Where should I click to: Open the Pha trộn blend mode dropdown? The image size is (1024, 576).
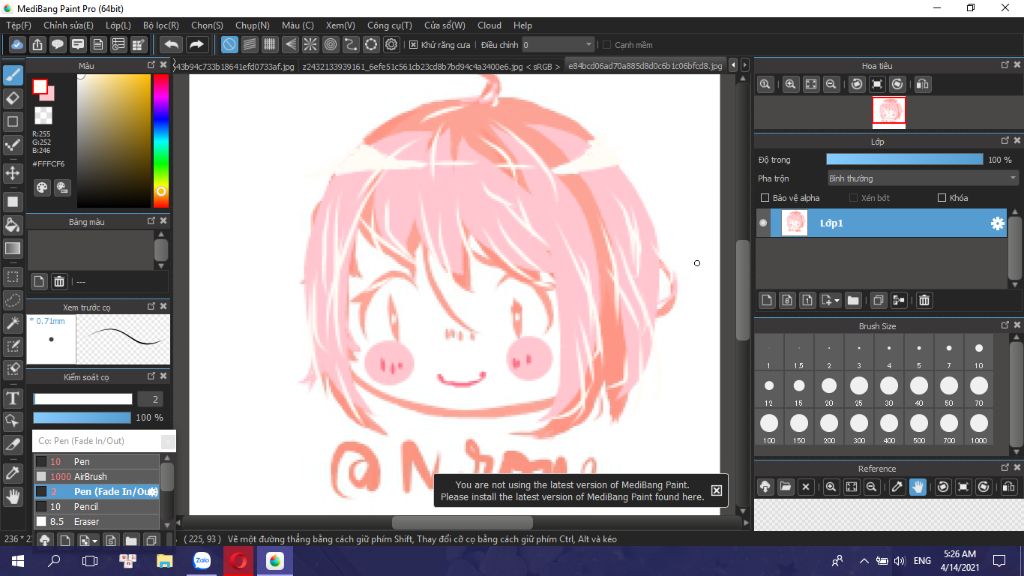point(922,178)
